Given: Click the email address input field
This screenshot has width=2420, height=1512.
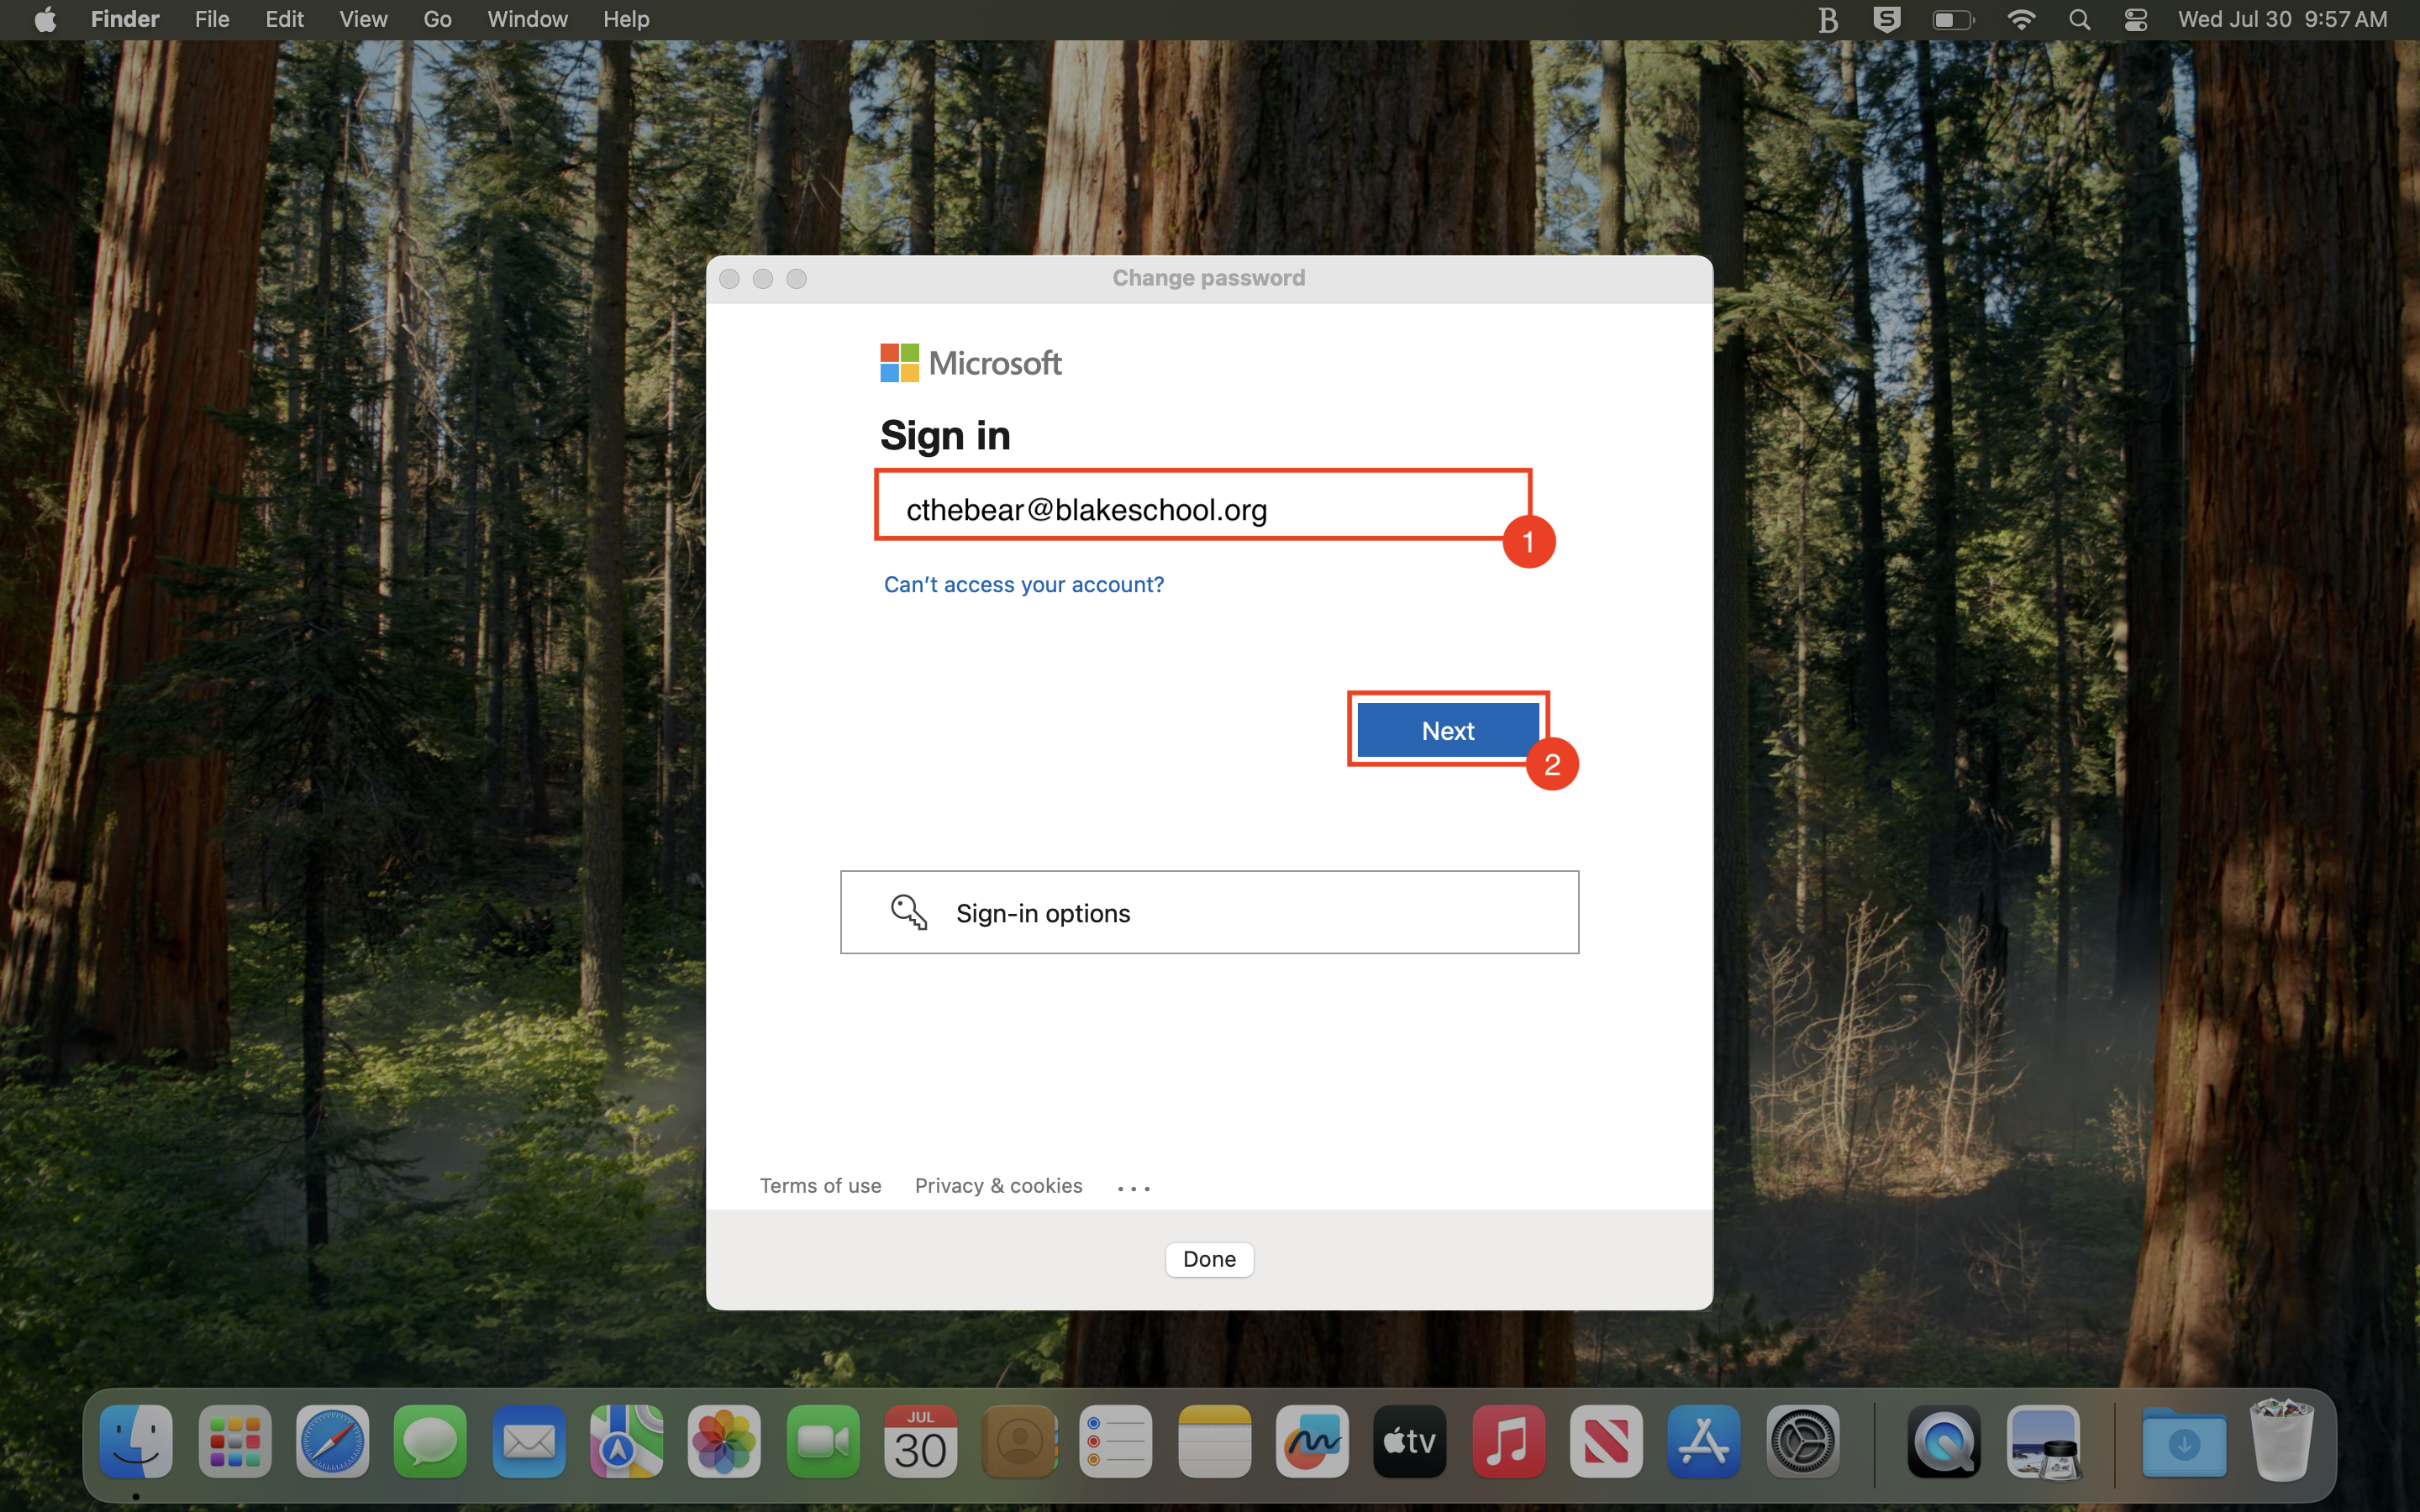Looking at the screenshot, I should [x=1203, y=506].
